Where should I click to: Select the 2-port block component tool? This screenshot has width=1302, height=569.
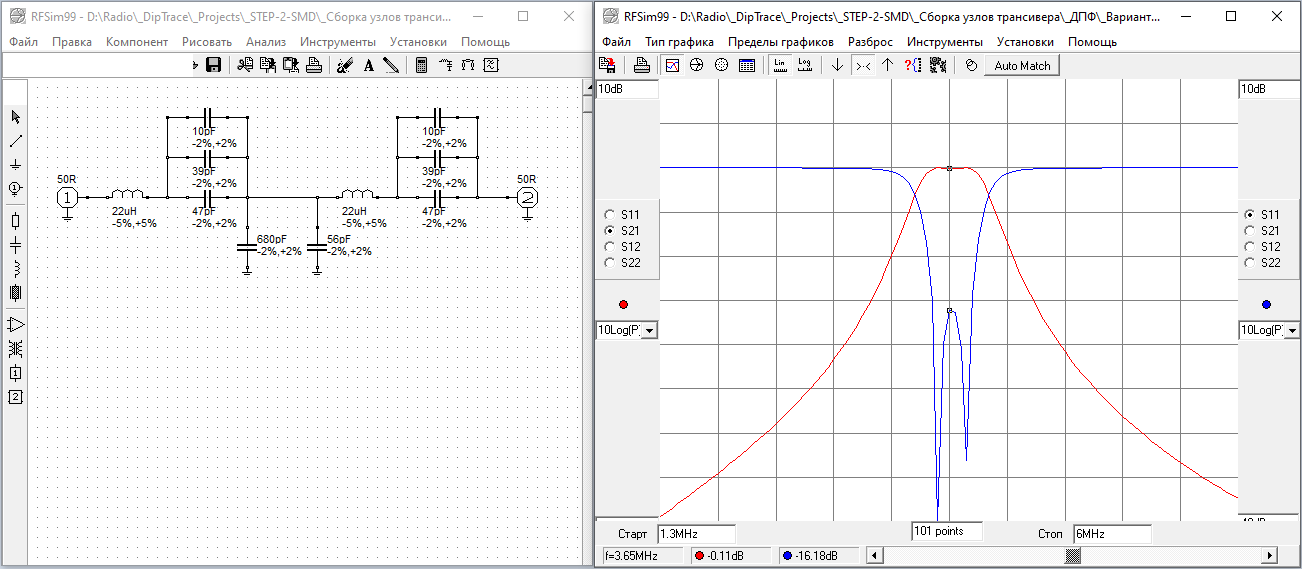click(15, 397)
